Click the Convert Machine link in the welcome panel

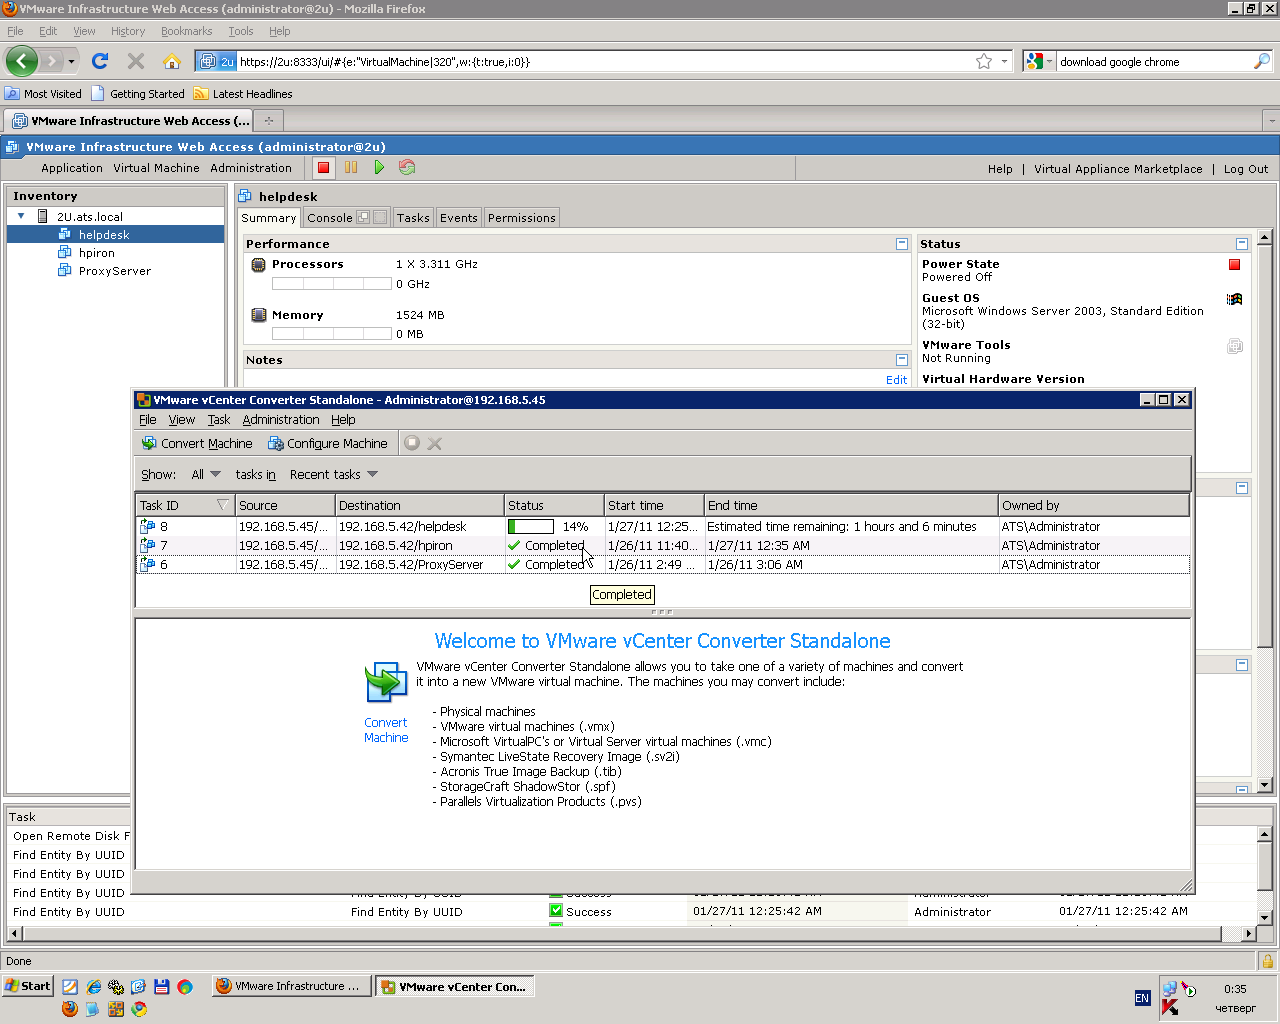click(386, 730)
